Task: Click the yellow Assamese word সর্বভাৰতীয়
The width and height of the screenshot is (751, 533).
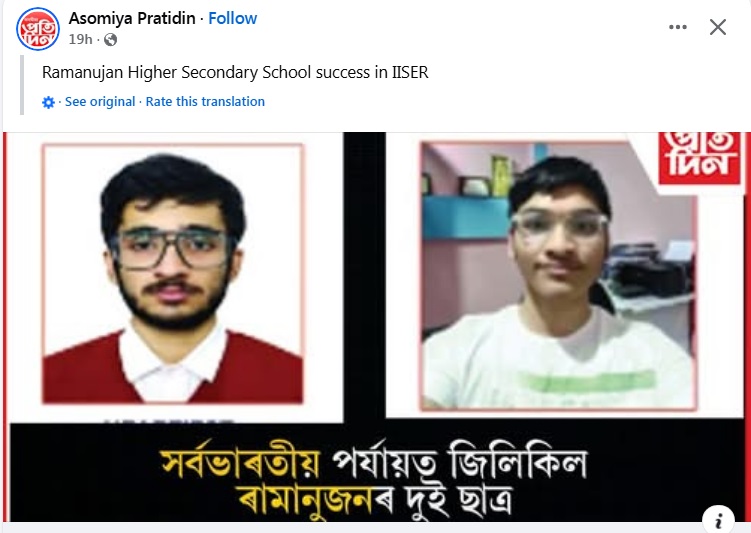Action: tap(240, 463)
